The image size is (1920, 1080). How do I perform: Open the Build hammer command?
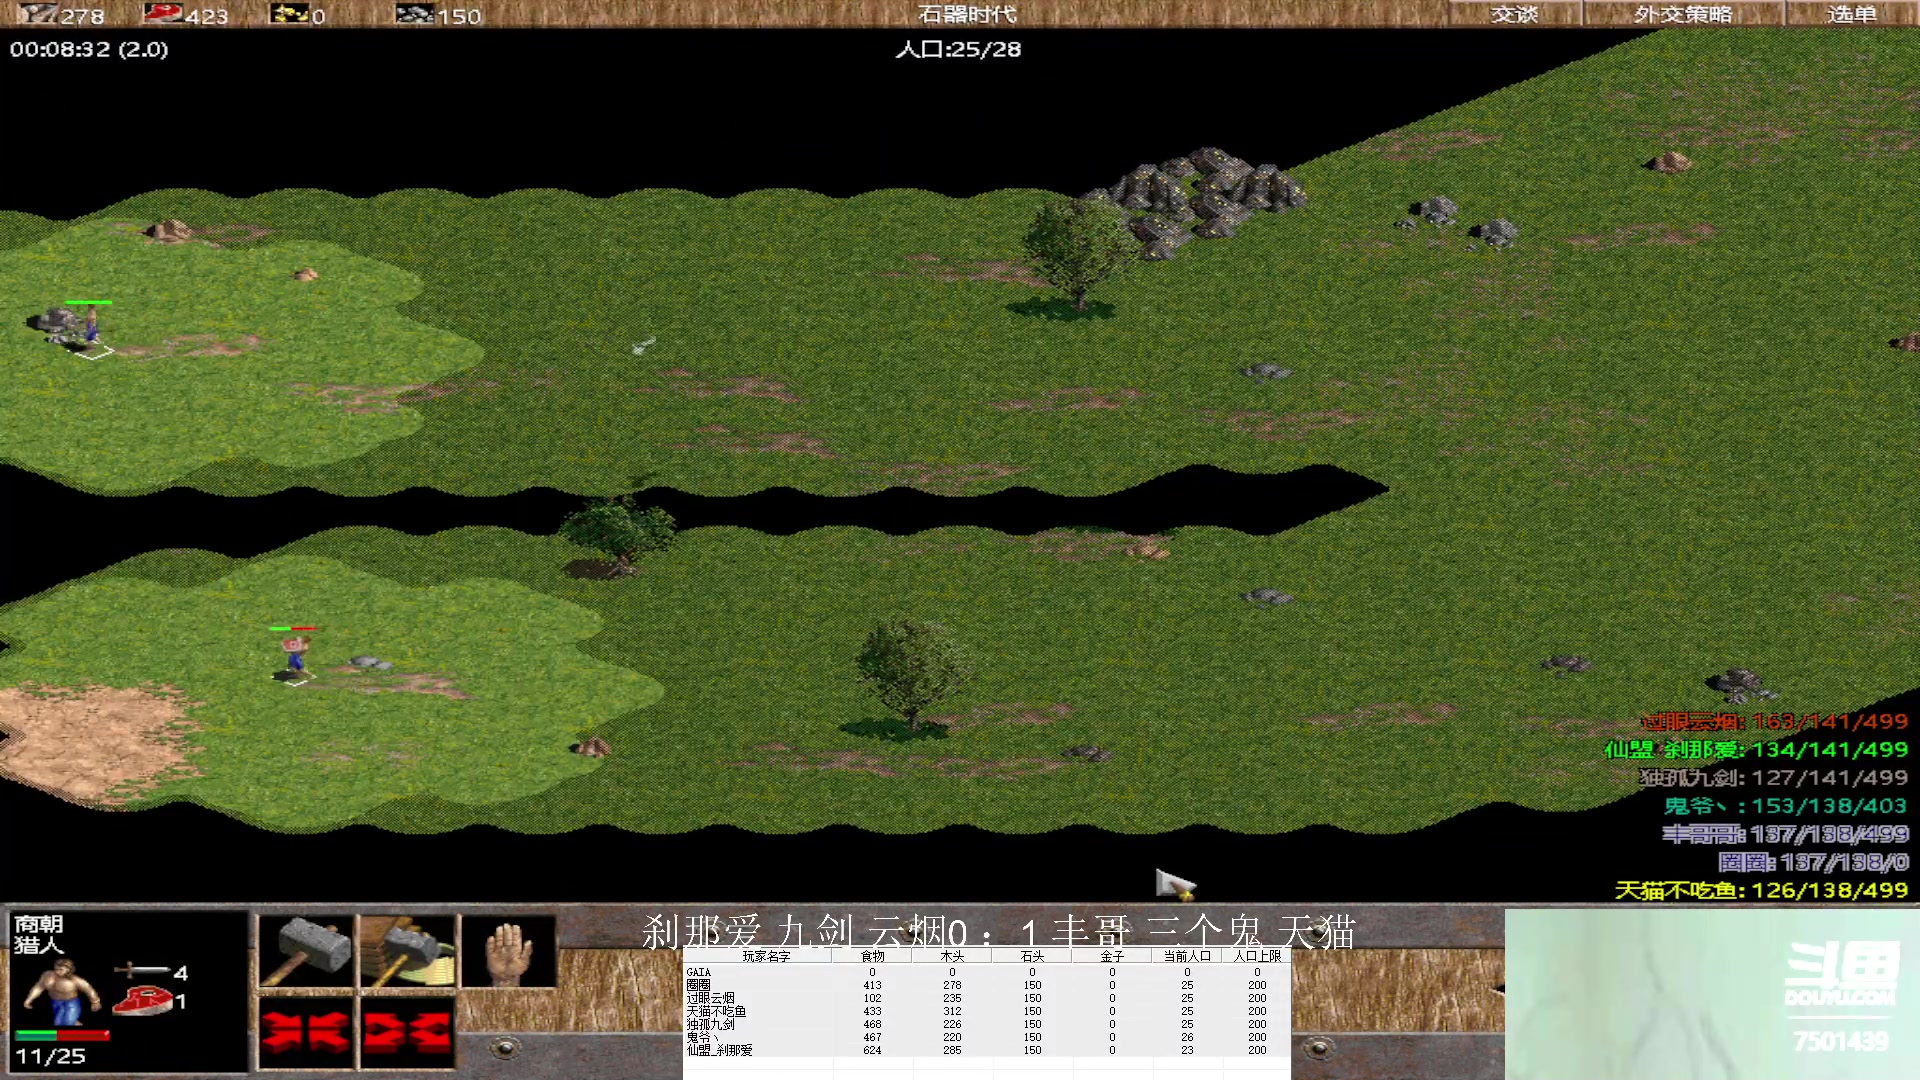[306, 951]
